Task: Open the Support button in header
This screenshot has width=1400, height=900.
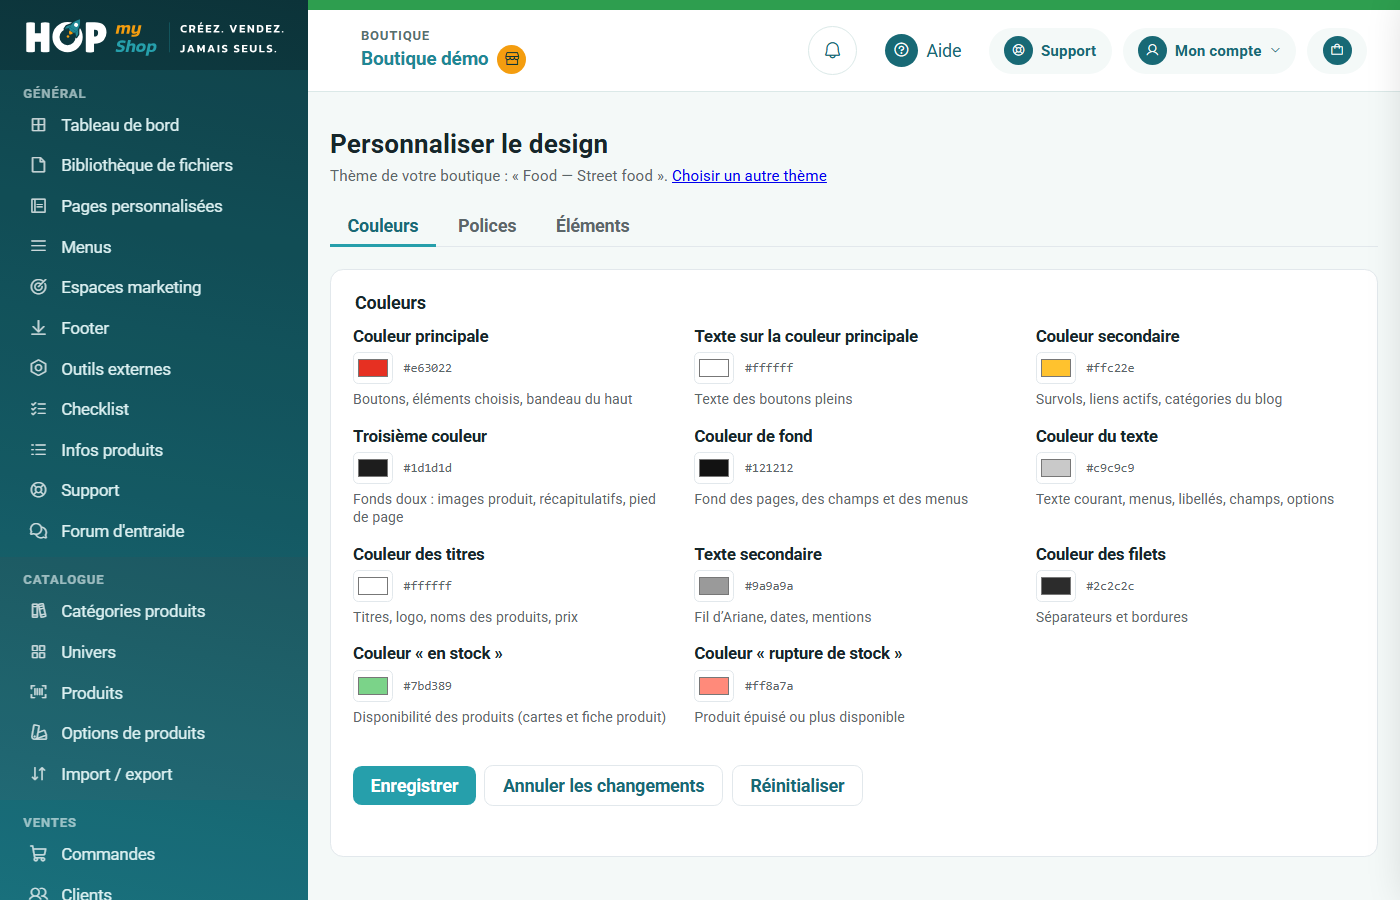Action: [1050, 50]
